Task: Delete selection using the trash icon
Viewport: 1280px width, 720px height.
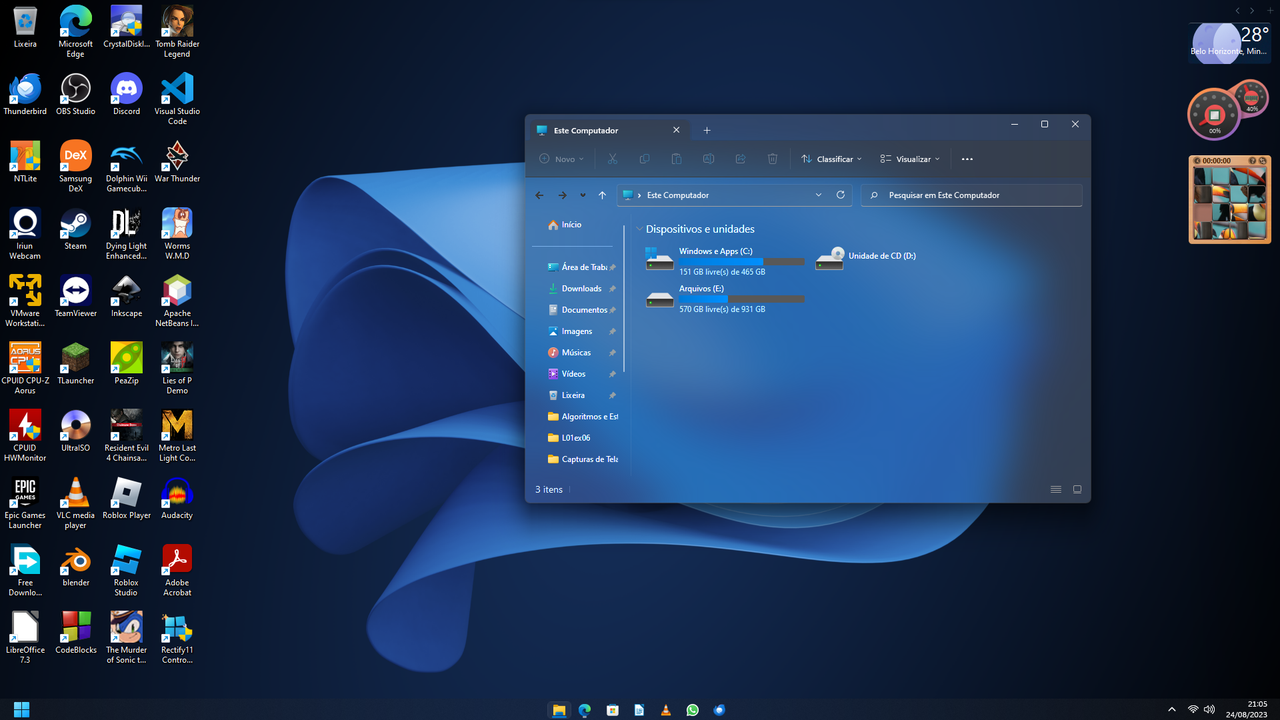Action: coord(771,158)
